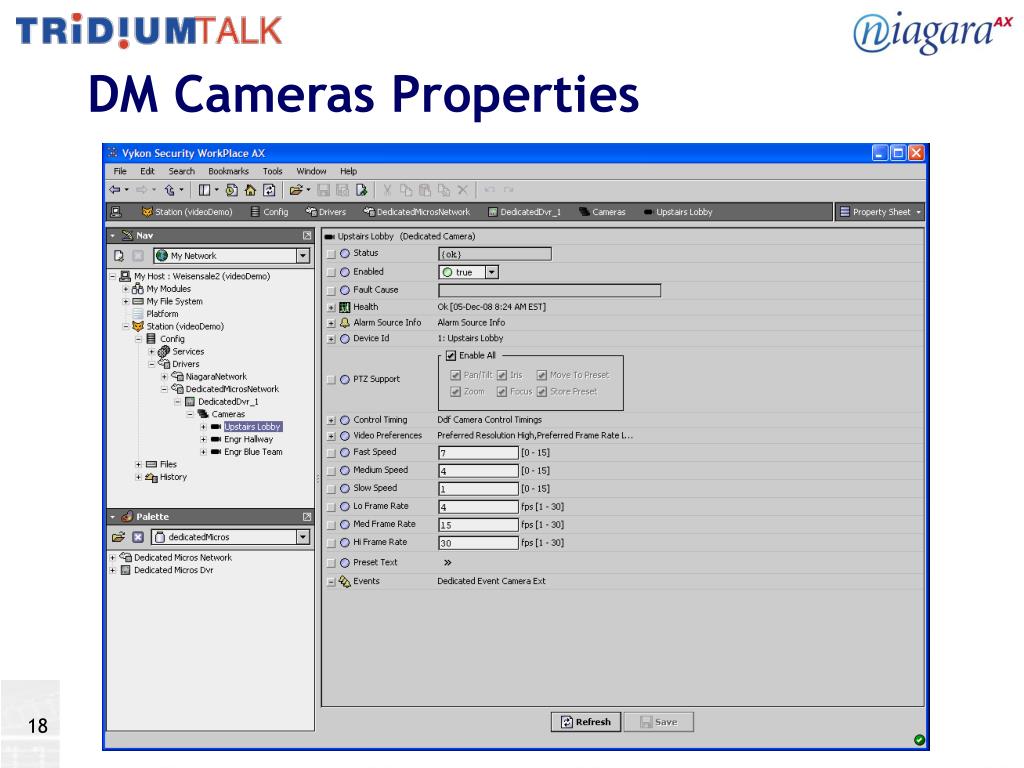Go to Home via house icon

(x=250, y=190)
